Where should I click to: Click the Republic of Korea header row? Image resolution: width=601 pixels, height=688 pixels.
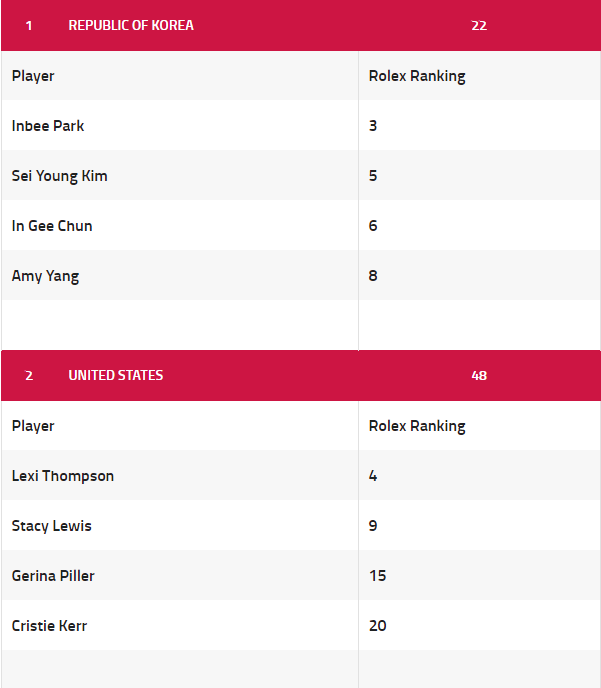[131, 25]
